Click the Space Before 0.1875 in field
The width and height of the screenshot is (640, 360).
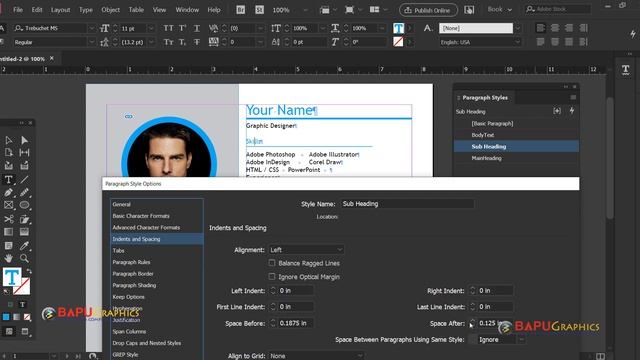click(x=296, y=323)
